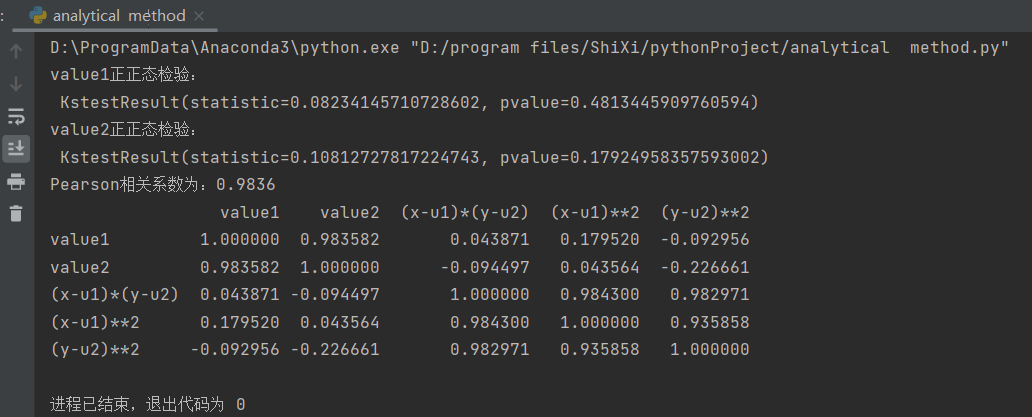Viewport: 1032px width, 417px height.
Task: Click the Up the Stack Trace arrow
Action: click(16, 51)
